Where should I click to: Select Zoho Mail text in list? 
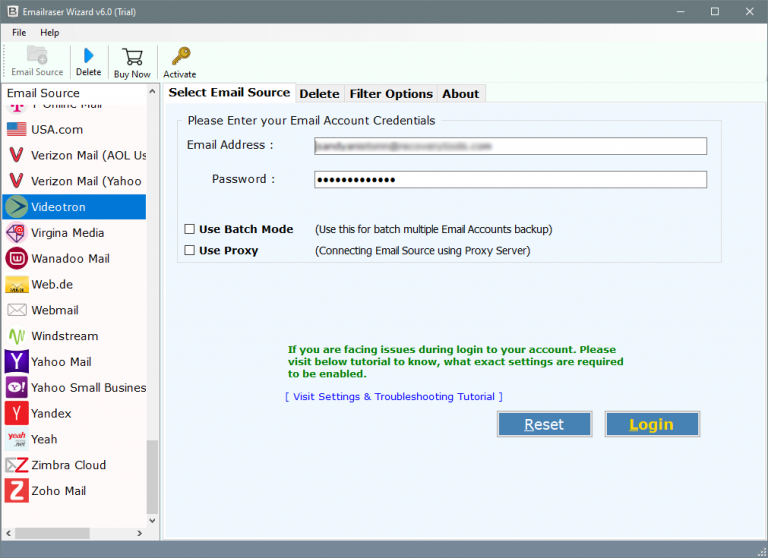[x=59, y=491]
